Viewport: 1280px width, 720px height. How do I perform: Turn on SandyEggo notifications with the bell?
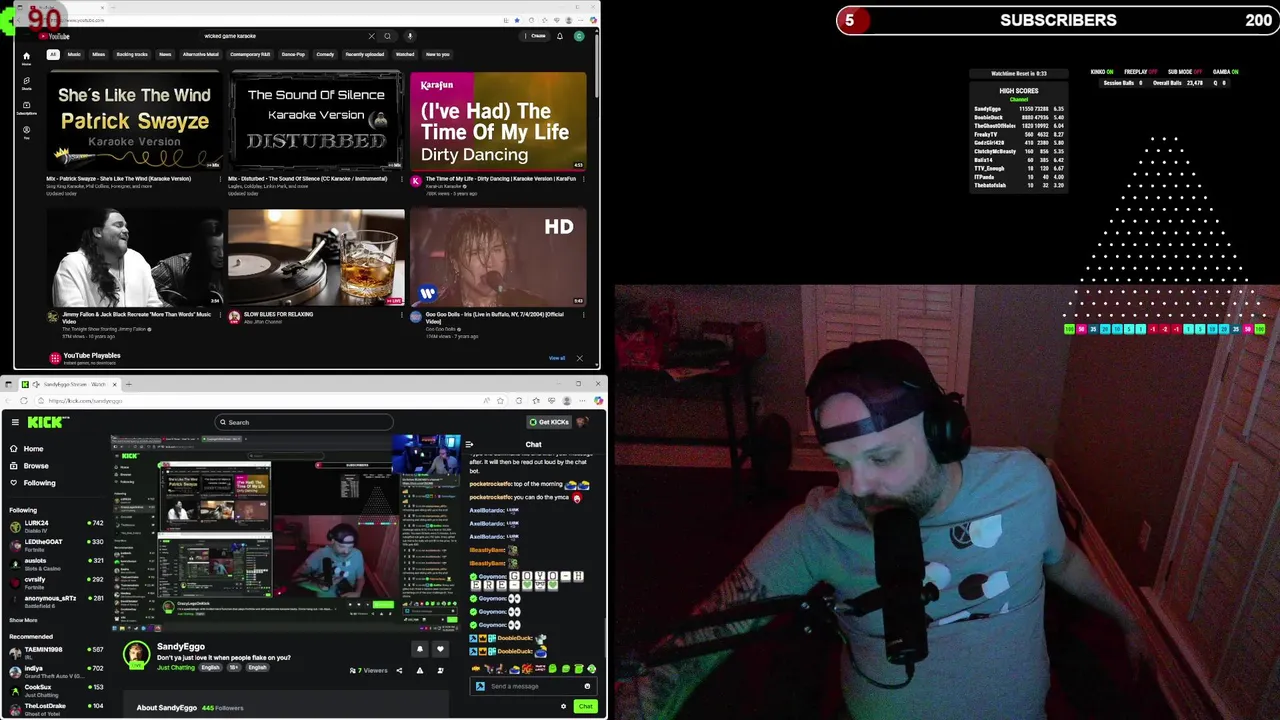(x=420, y=649)
